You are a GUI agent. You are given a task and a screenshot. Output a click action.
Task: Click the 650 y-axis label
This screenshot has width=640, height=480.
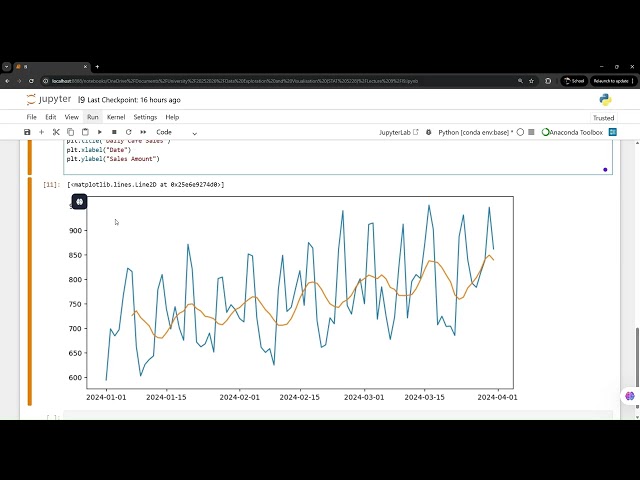pos(76,353)
